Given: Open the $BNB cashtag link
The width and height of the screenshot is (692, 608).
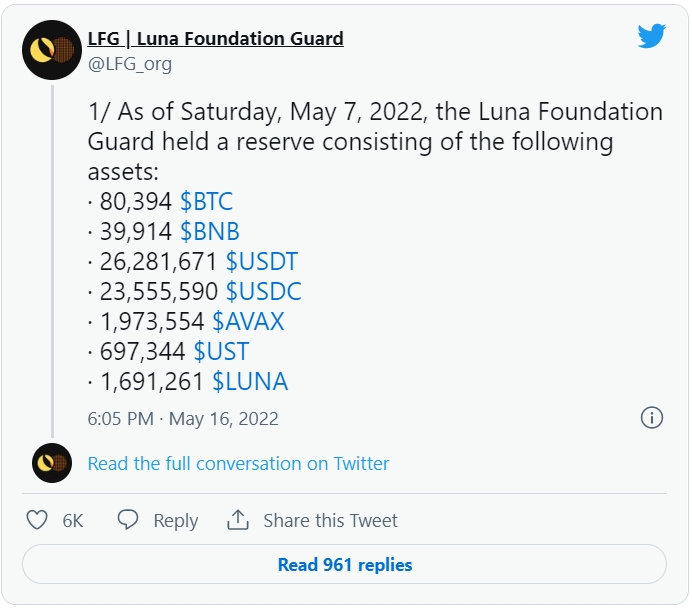Looking at the screenshot, I should tap(209, 233).
